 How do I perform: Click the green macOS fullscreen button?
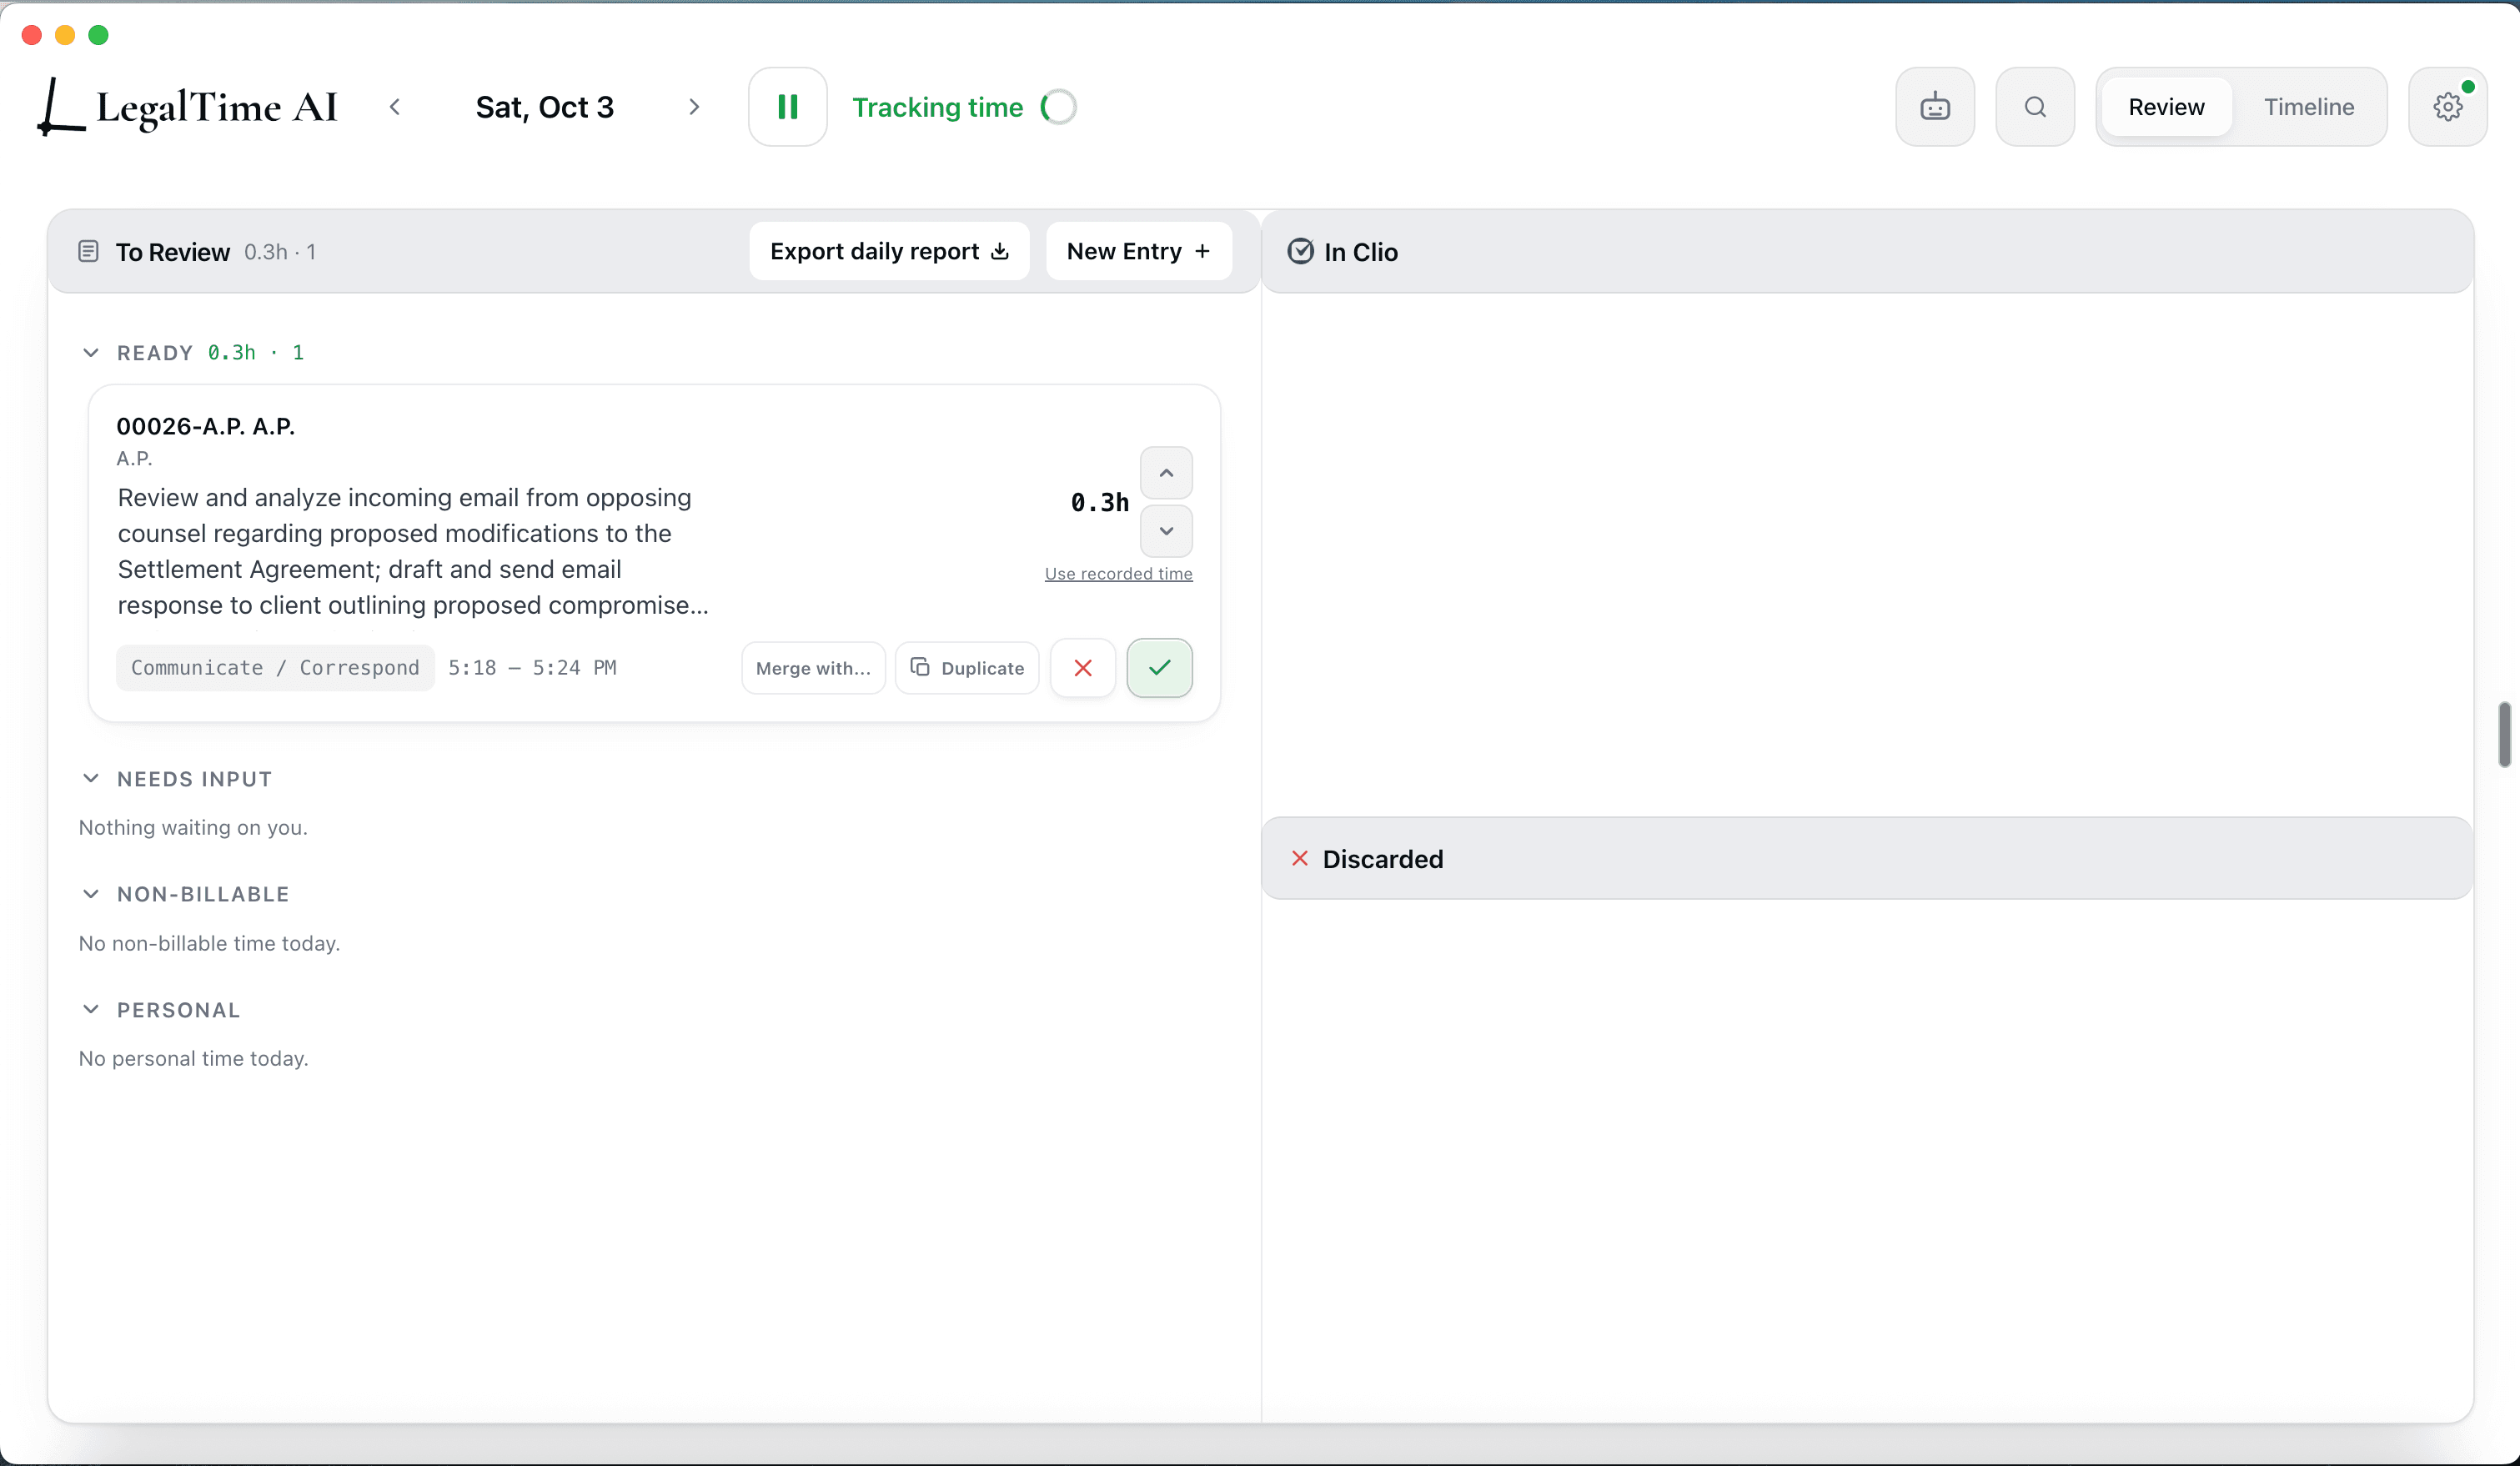click(98, 35)
